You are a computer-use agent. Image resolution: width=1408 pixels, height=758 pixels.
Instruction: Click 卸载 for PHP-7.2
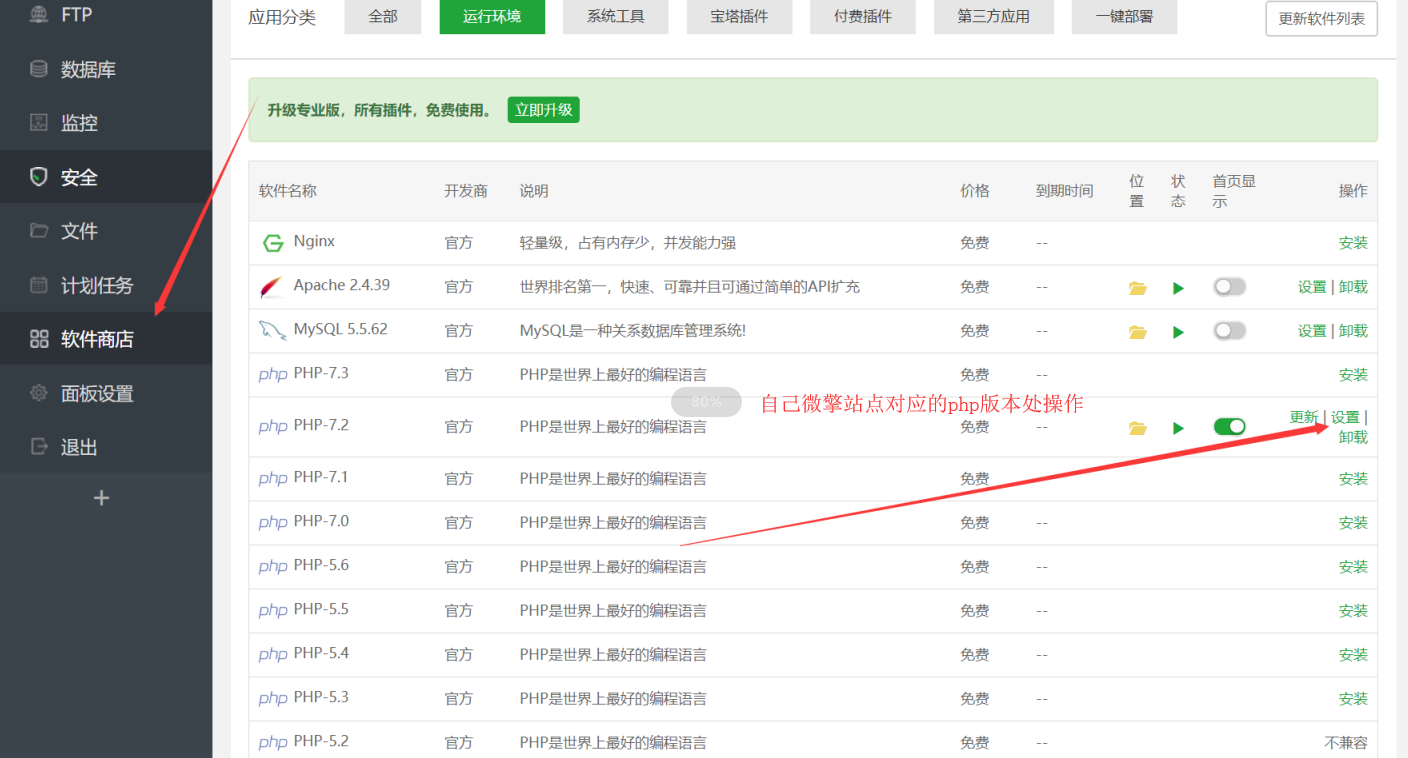click(x=1353, y=437)
